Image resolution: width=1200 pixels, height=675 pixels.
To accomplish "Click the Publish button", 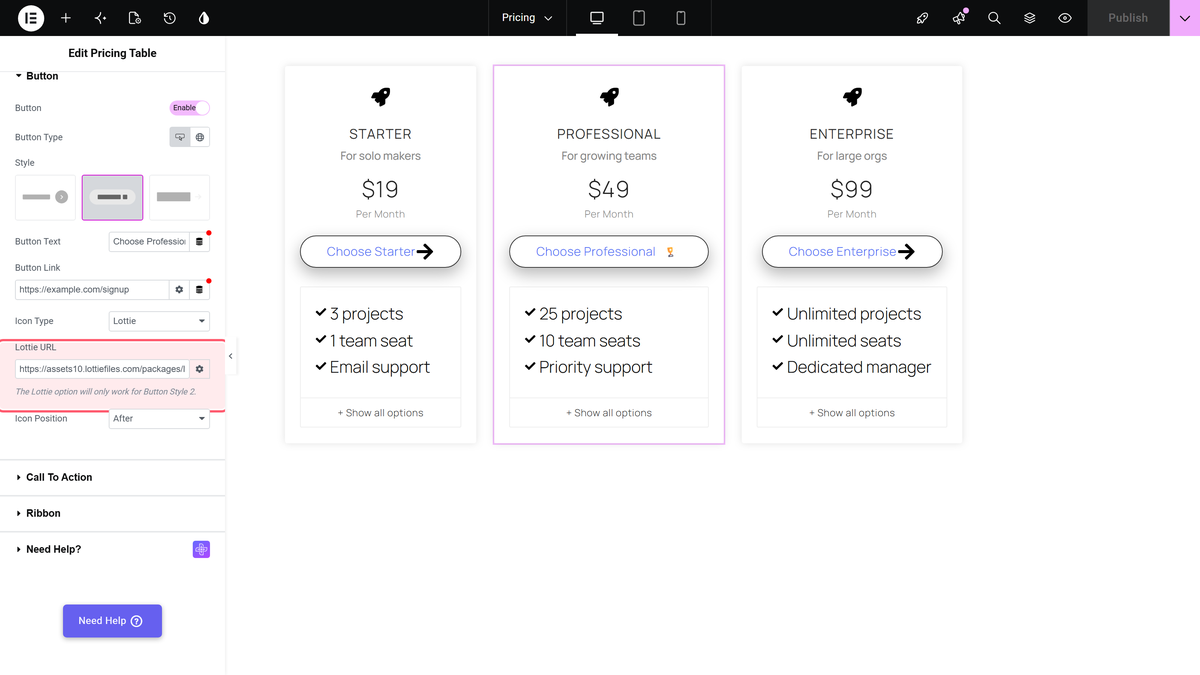I will click(1128, 18).
